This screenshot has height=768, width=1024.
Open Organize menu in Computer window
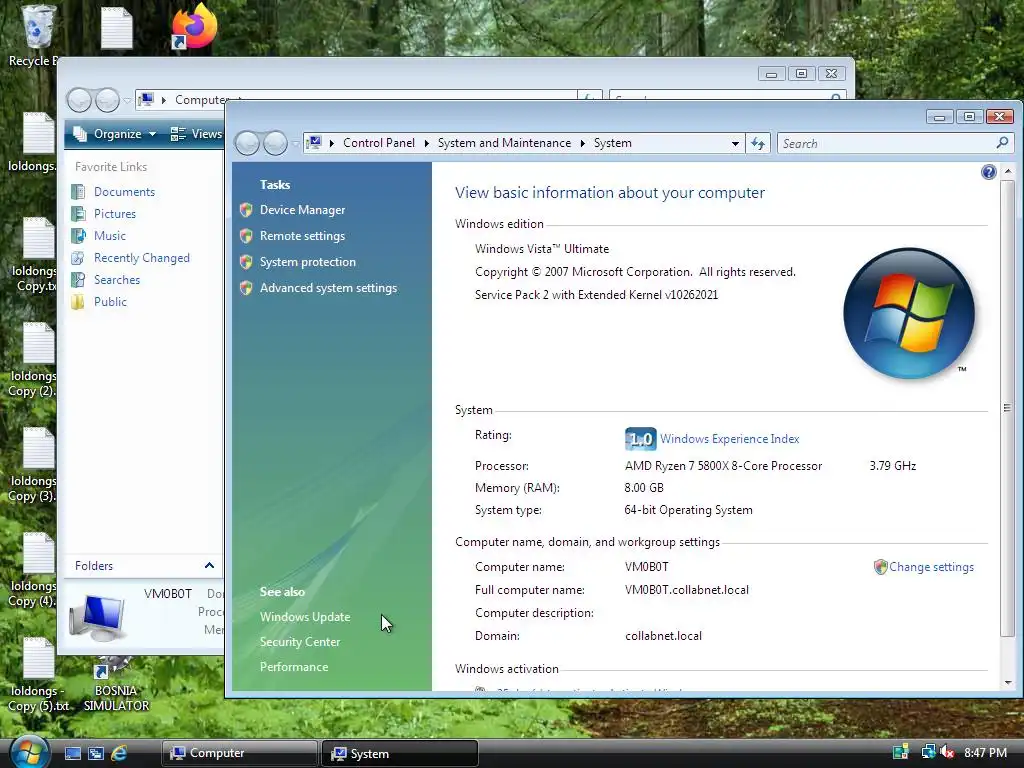tap(115, 134)
